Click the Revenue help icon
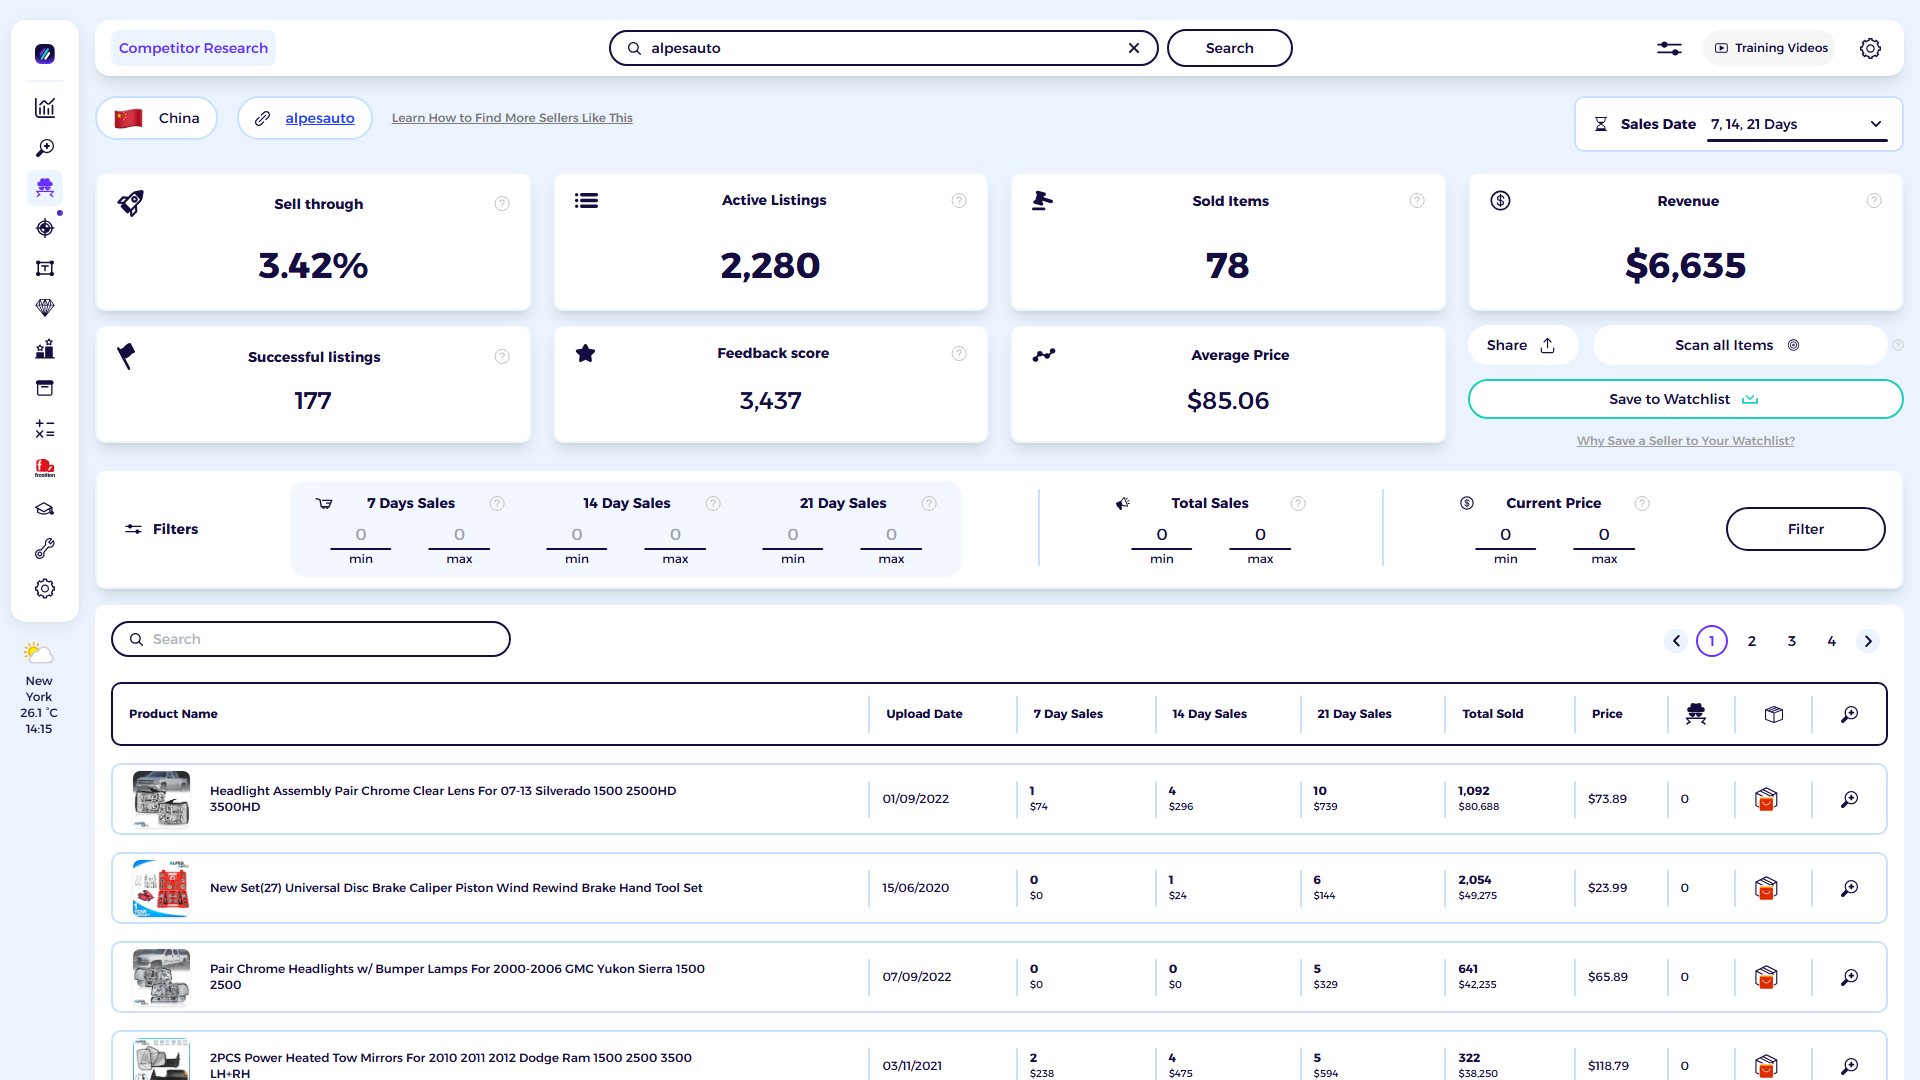The width and height of the screenshot is (1920, 1080). (x=1874, y=201)
